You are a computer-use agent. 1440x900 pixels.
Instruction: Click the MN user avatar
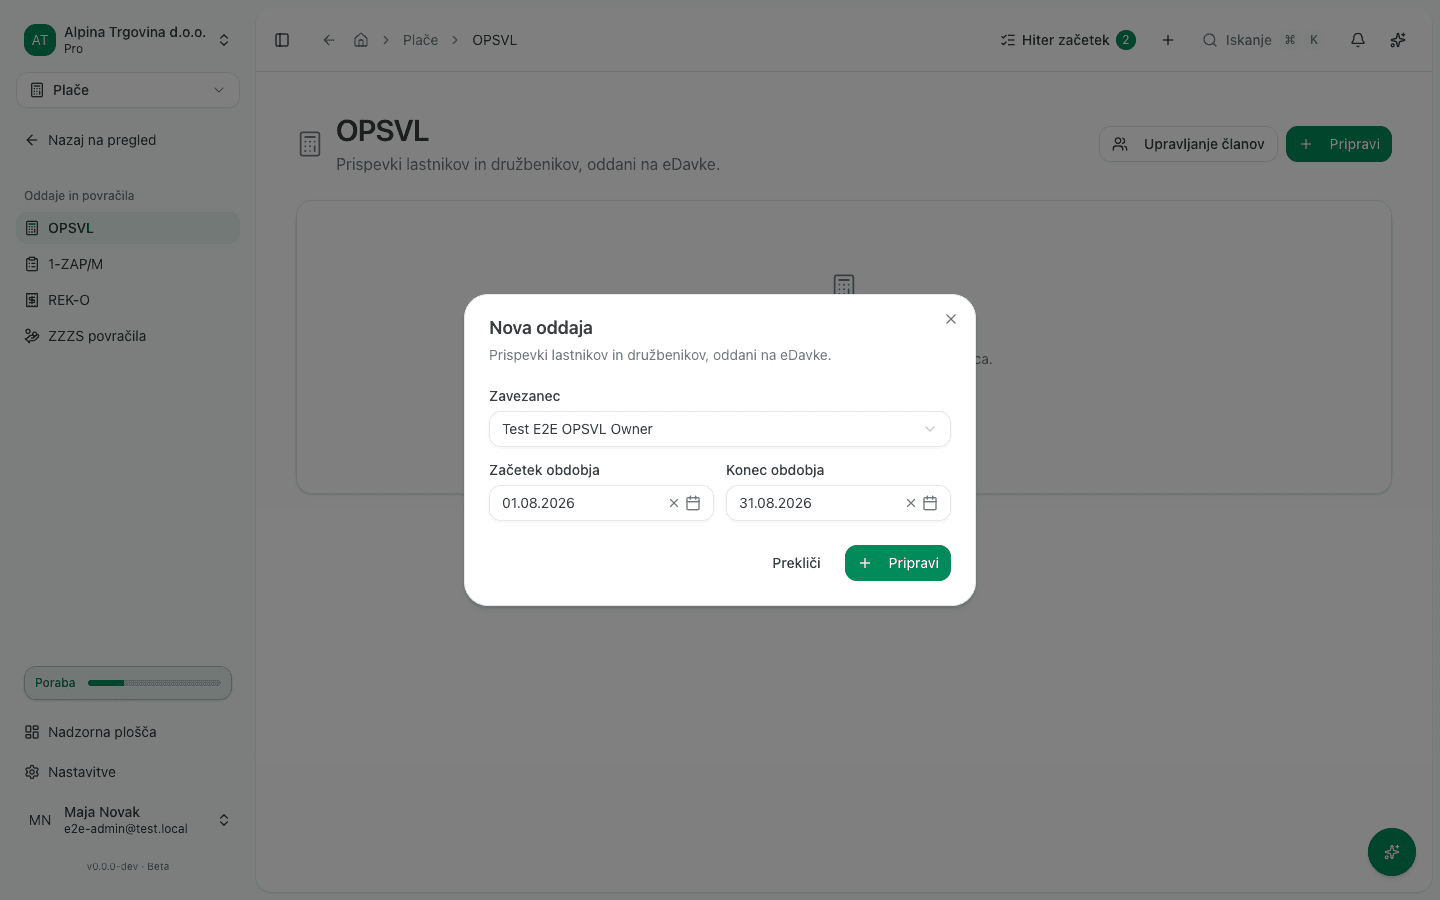tap(40, 820)
